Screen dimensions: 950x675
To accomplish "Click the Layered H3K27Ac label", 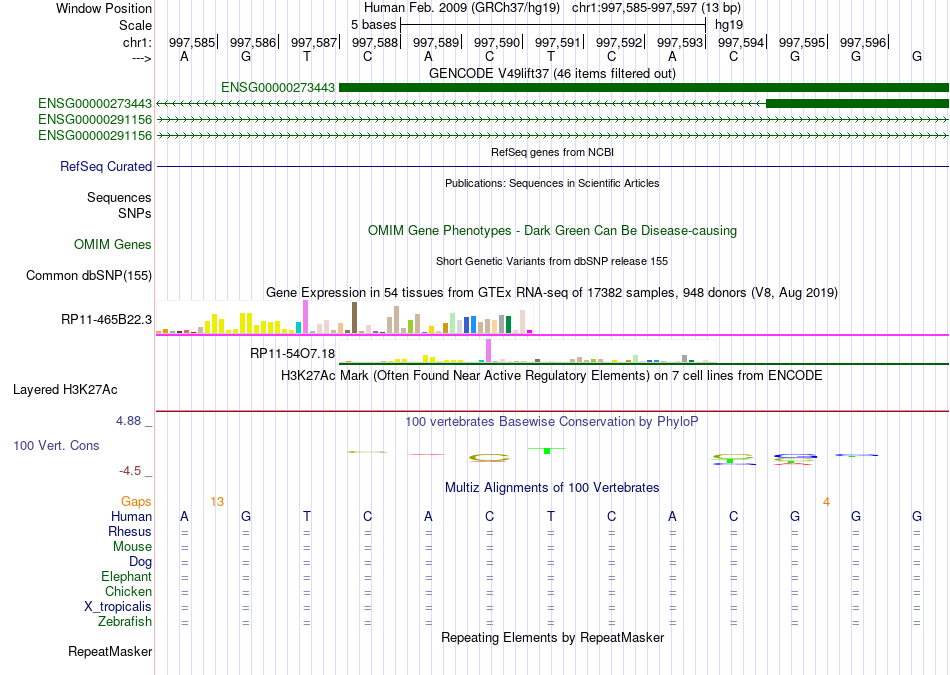I will (x=65, y=390).
